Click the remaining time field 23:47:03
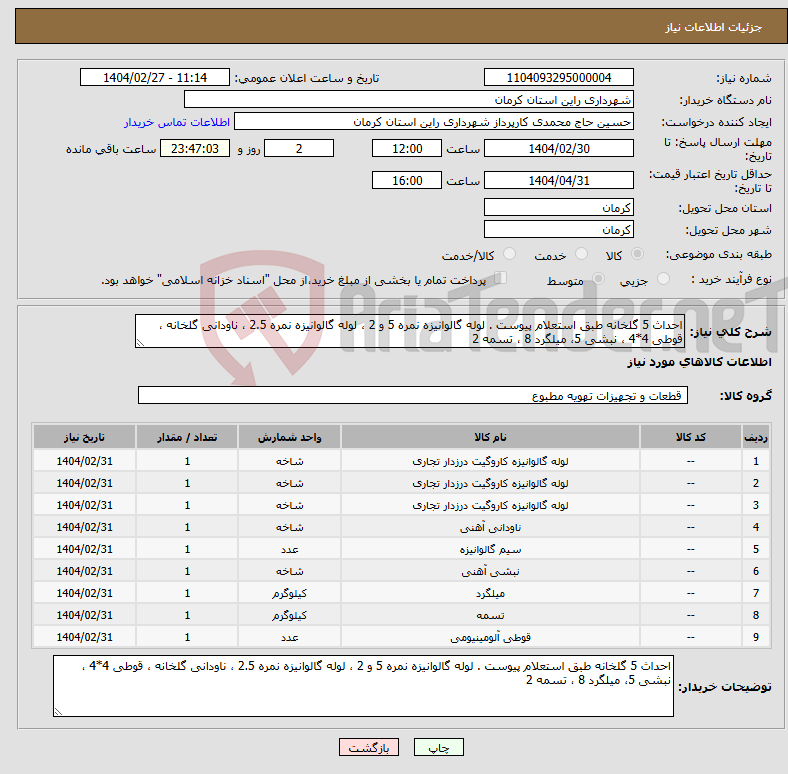 (x=195, y=149)
